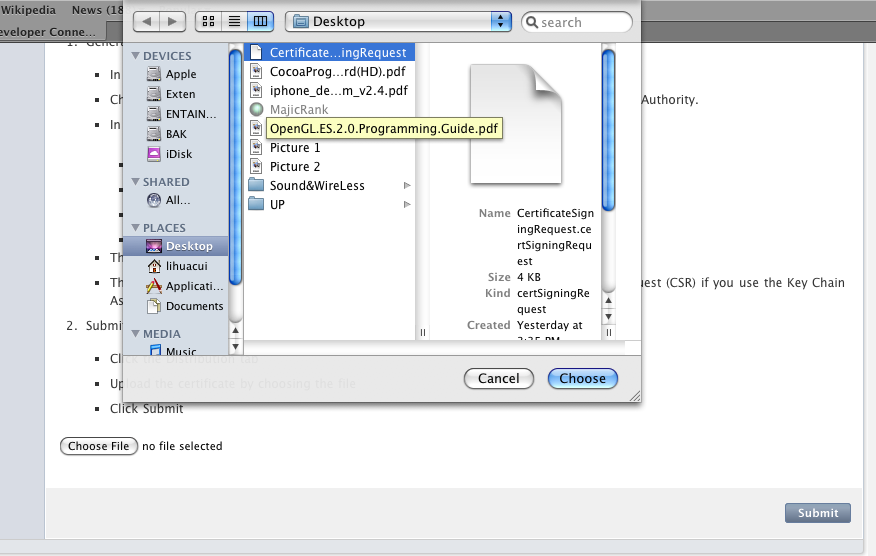Select iphone_de...m_v2.4.pdf file icon
The width and height of the screenshot is (876, 556).
point(256,91)
